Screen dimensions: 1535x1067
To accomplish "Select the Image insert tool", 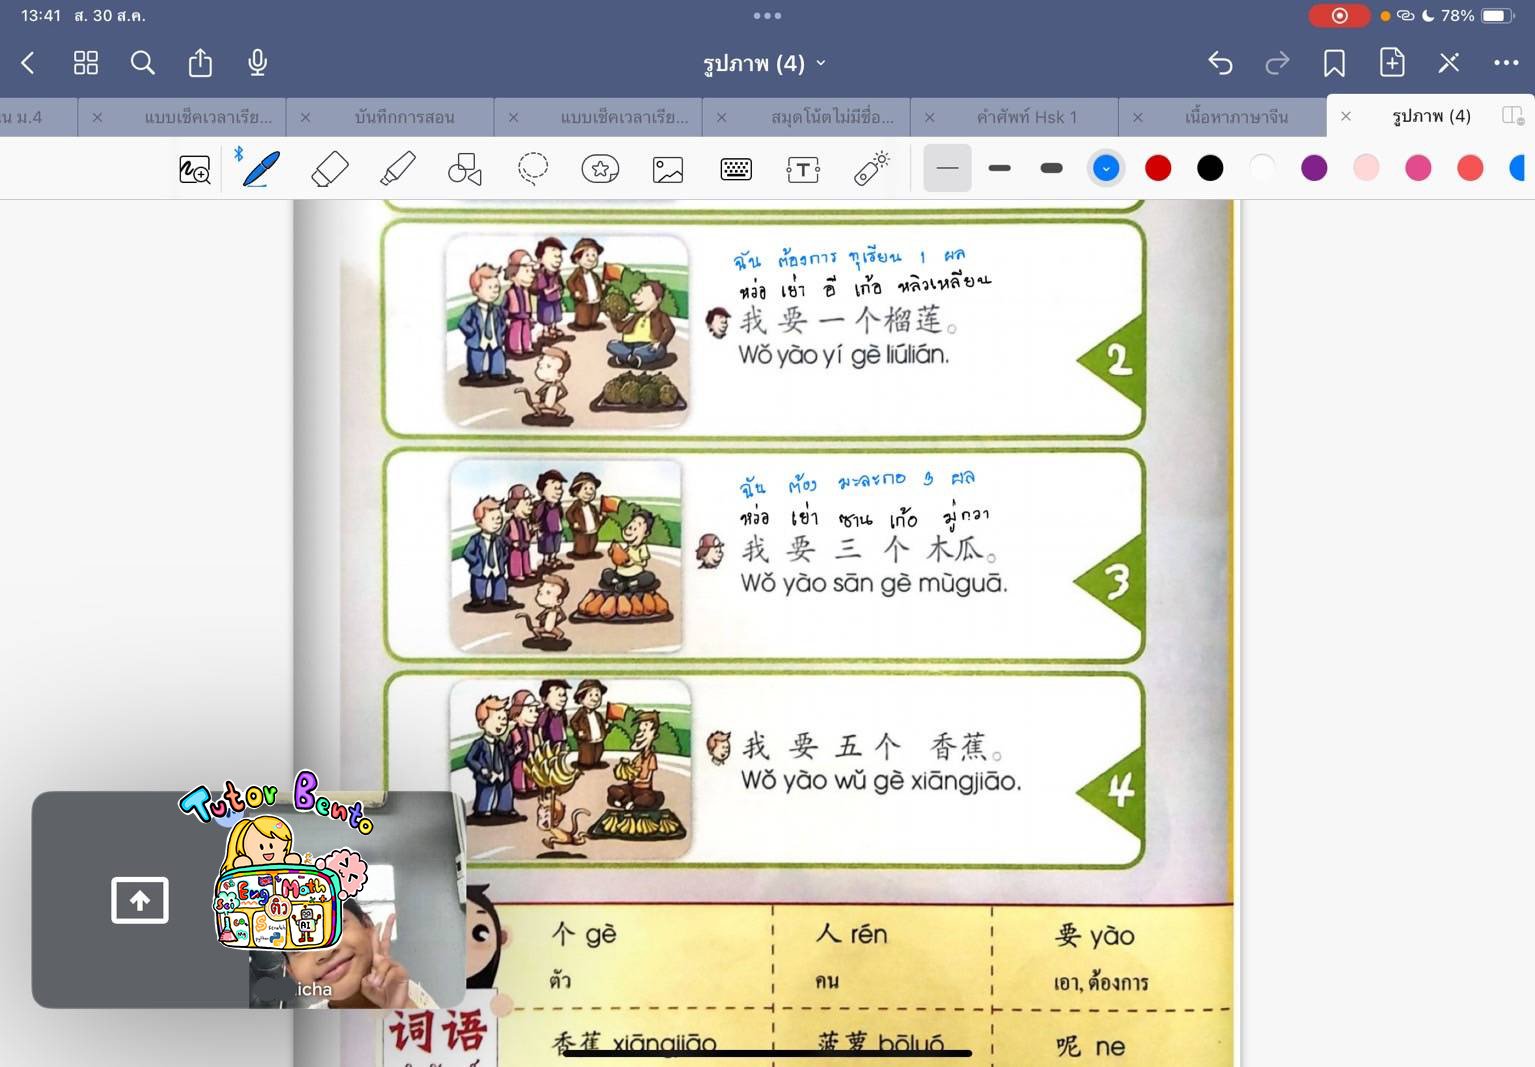I will [668, 169].
